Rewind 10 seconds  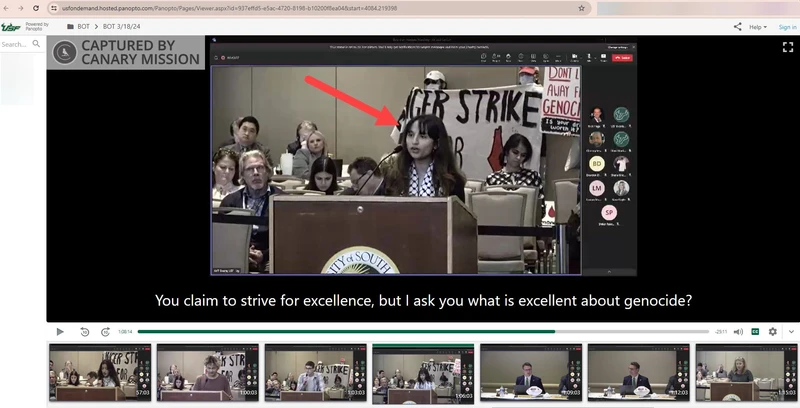tap(84, 331)
